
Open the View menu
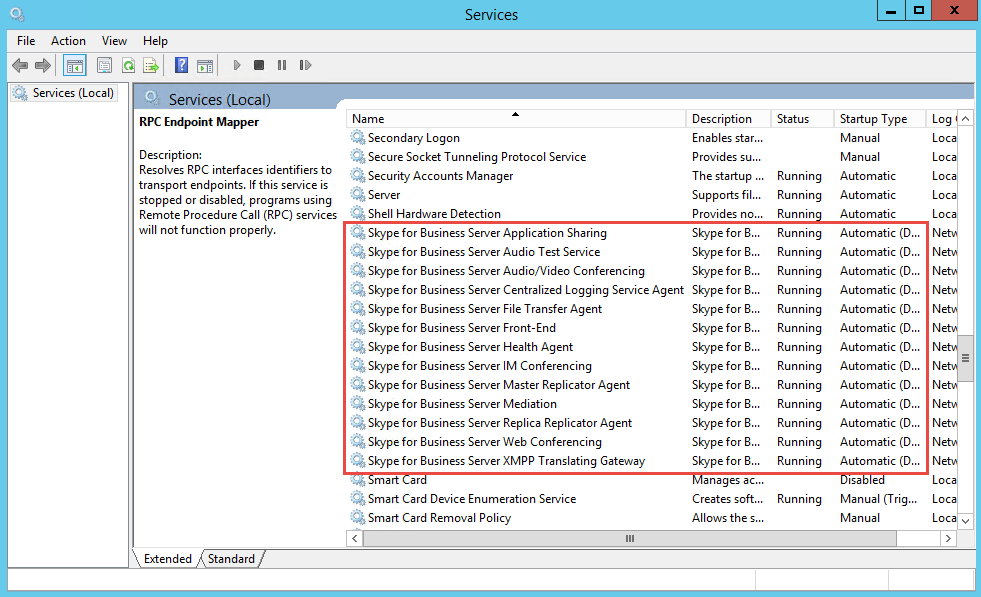tap(114, 41)
